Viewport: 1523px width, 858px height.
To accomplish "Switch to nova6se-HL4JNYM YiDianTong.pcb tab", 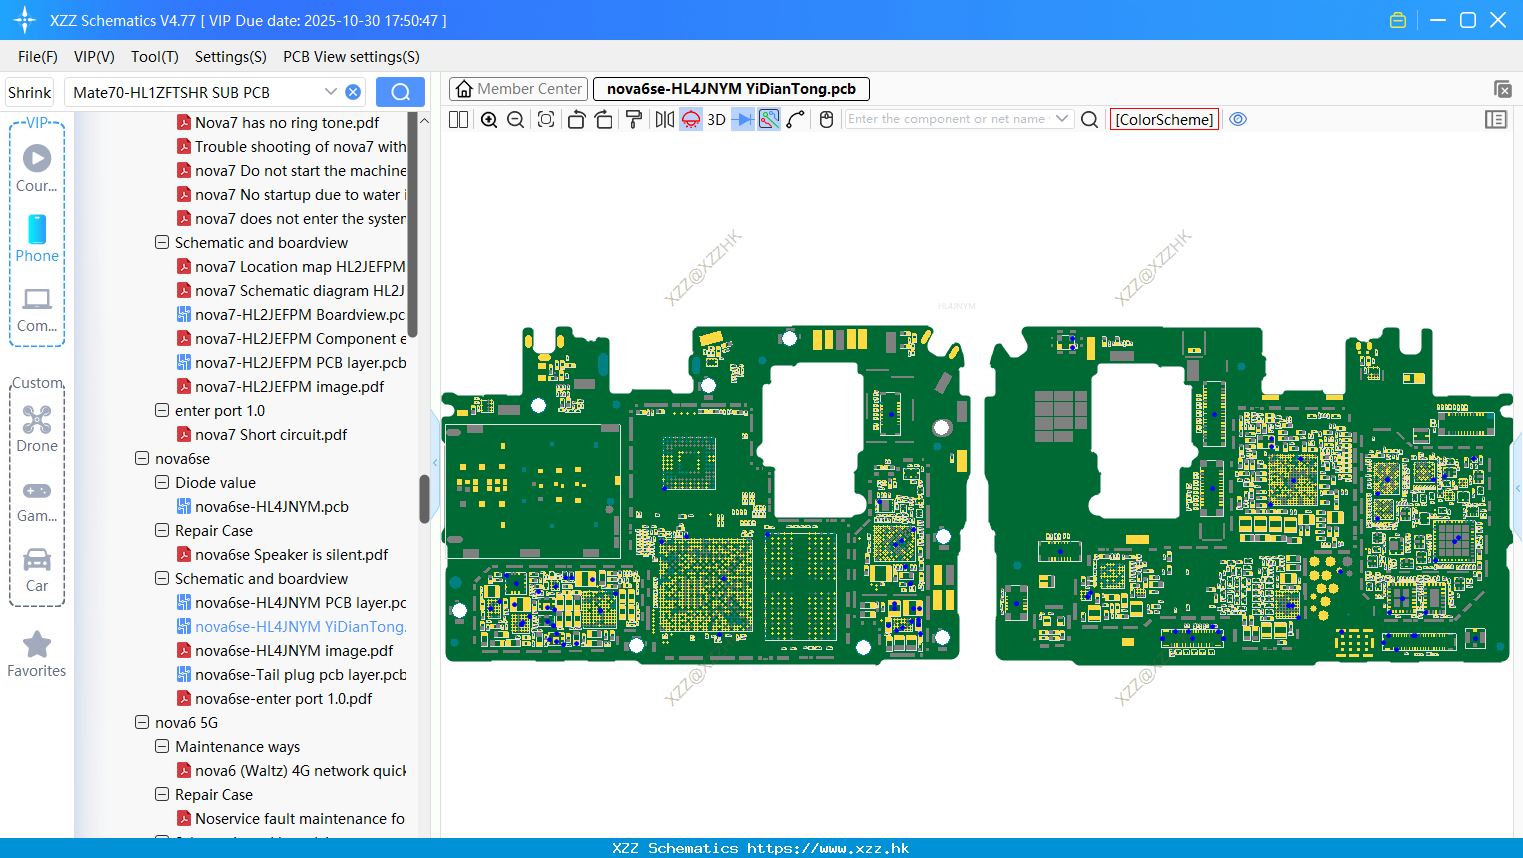I will click(731, 89).
